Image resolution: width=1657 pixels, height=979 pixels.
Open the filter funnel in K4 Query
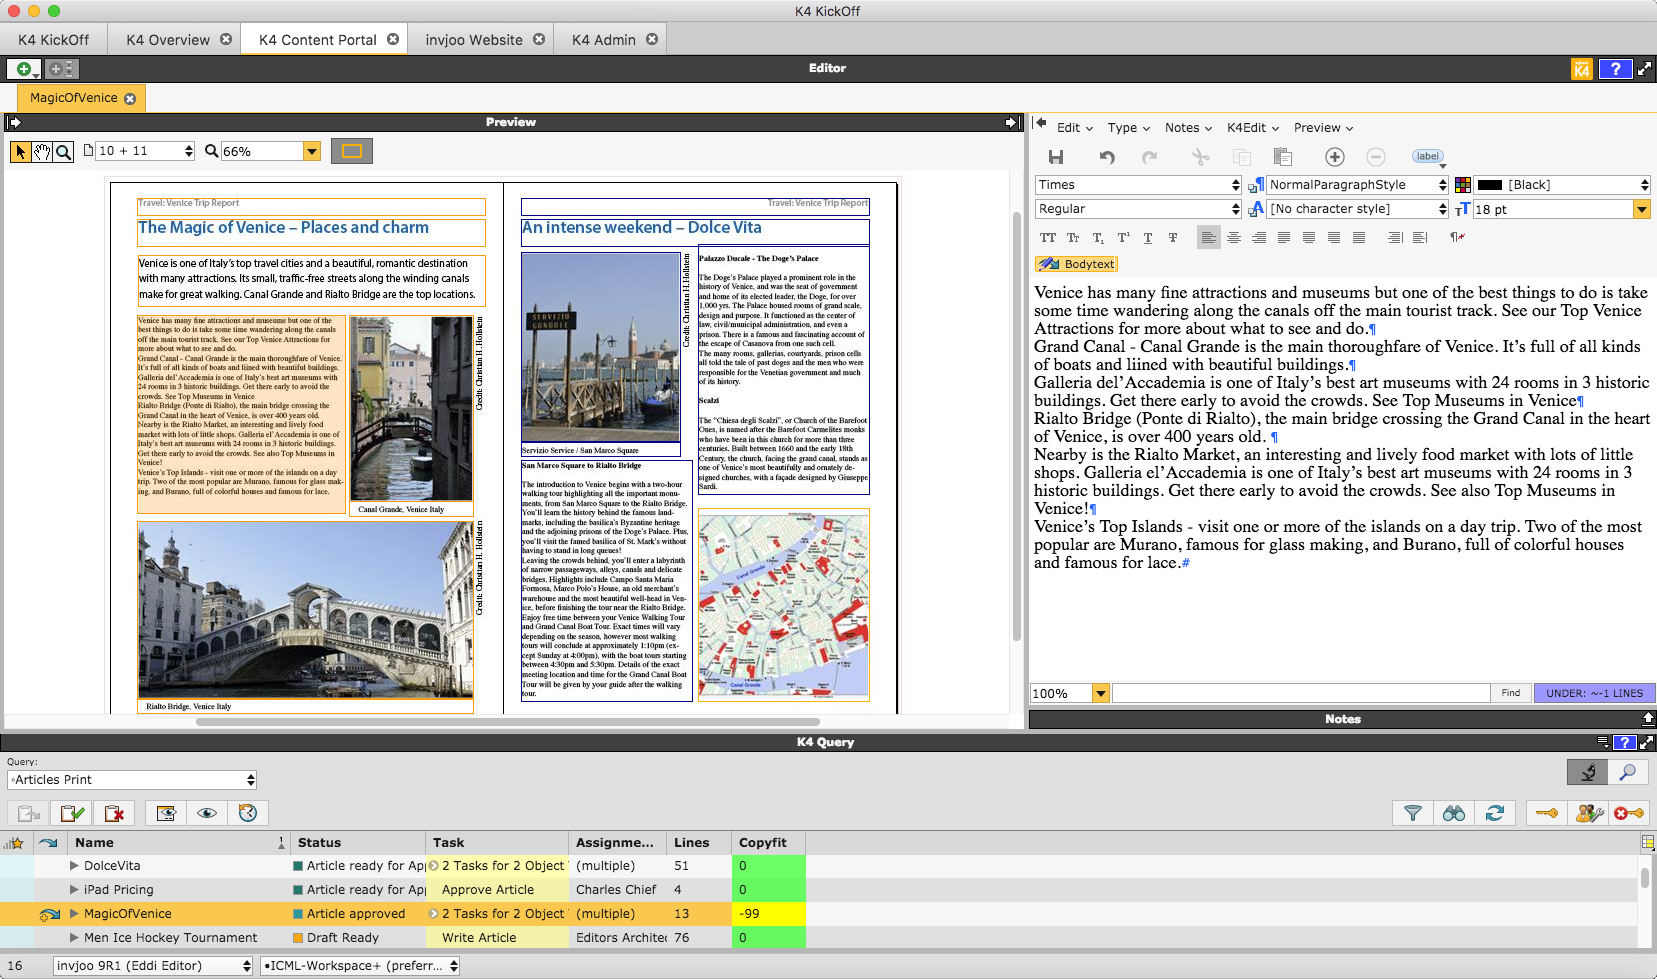[1412, 813]
